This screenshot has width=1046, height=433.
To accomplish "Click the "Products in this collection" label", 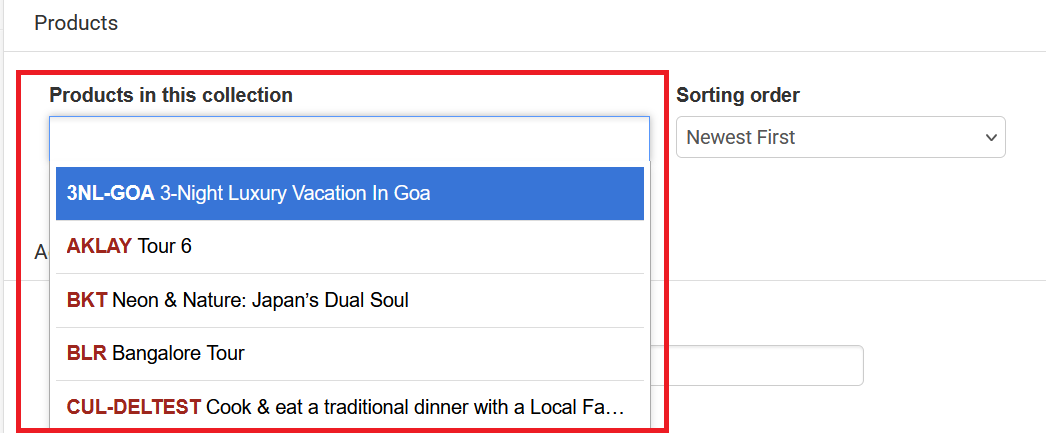I will [171, 95].
